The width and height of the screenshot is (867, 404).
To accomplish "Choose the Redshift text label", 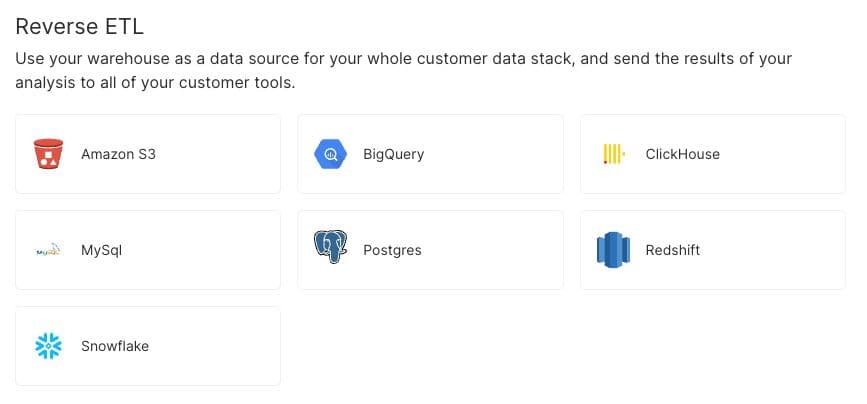I will point(672,250).
